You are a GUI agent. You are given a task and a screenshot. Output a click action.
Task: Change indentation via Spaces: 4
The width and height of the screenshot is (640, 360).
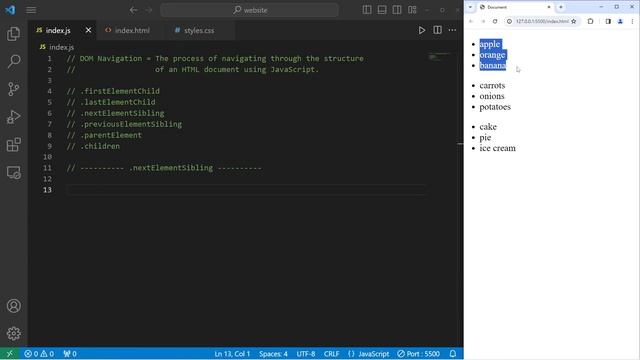coord(273,353)
